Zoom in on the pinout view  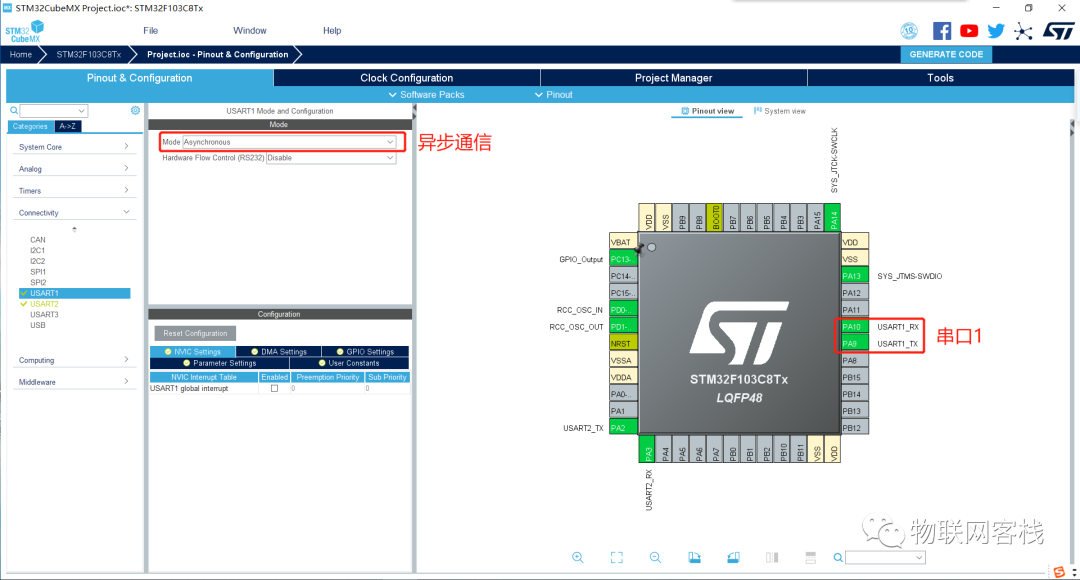(x=578, y=557)
